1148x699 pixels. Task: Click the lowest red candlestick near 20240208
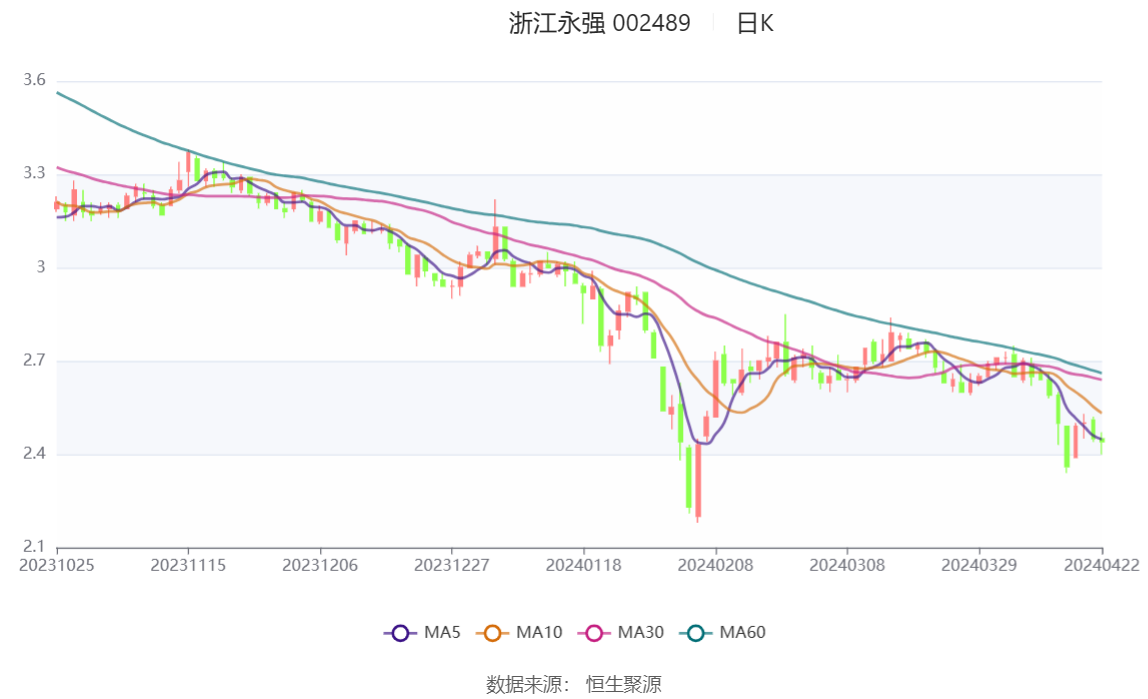point(698,480)
